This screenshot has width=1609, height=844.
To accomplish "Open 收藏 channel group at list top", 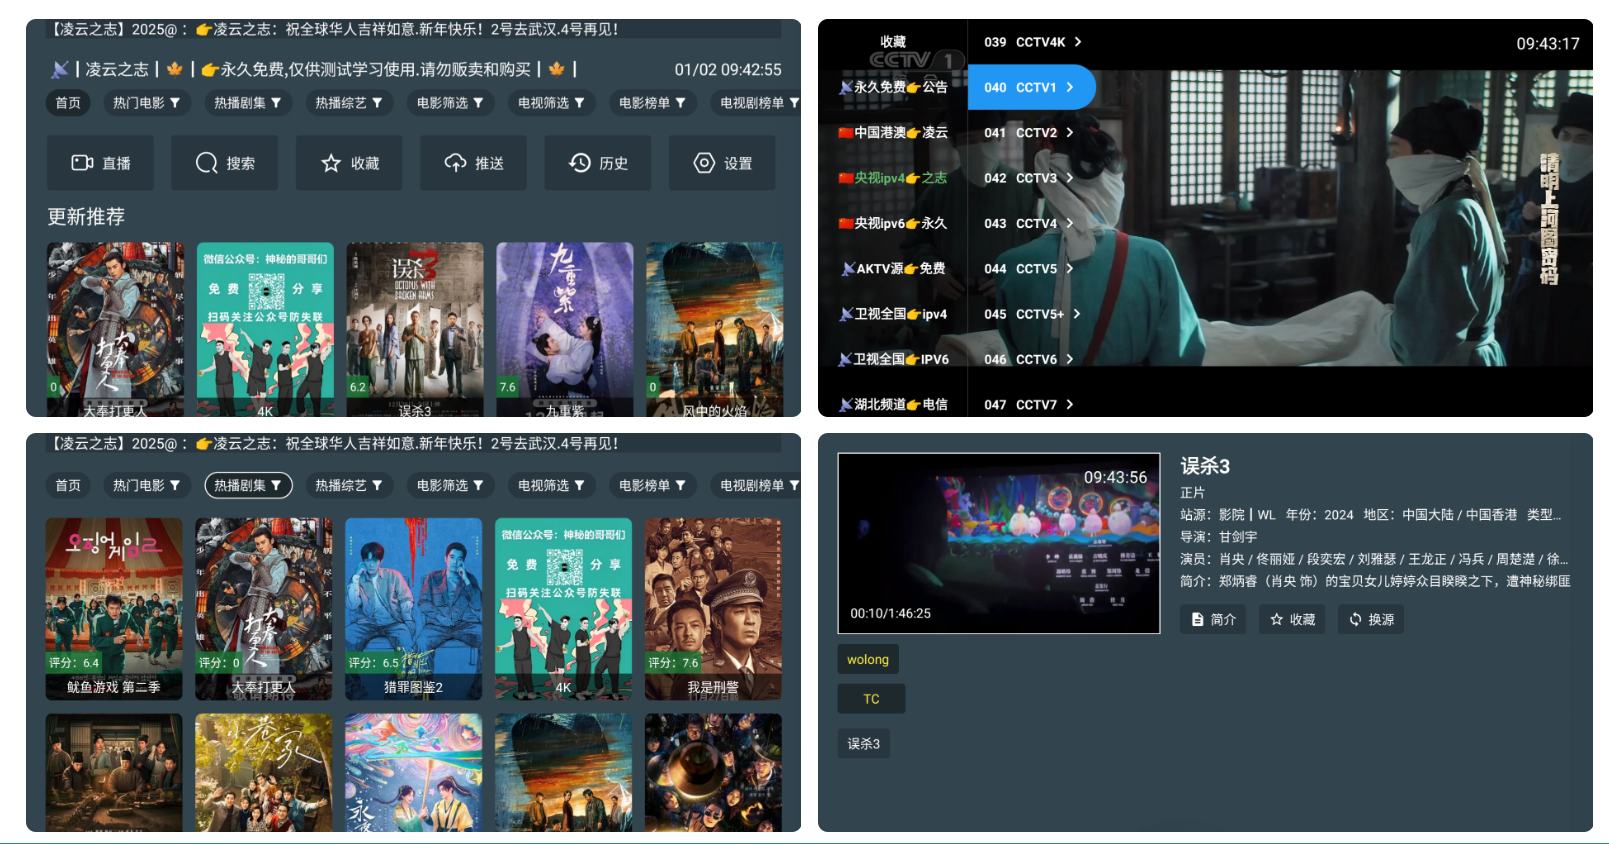I will [x=893, y=42].
